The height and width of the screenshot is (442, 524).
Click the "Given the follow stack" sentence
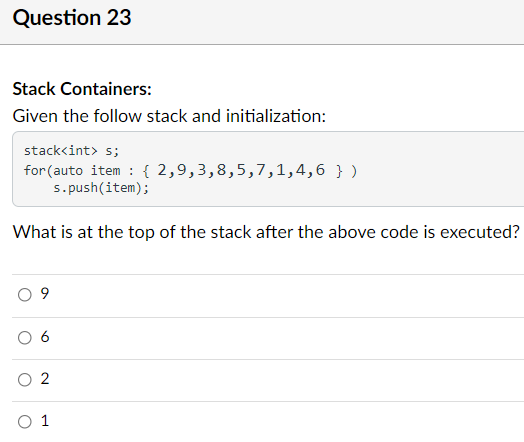(169, 116)
